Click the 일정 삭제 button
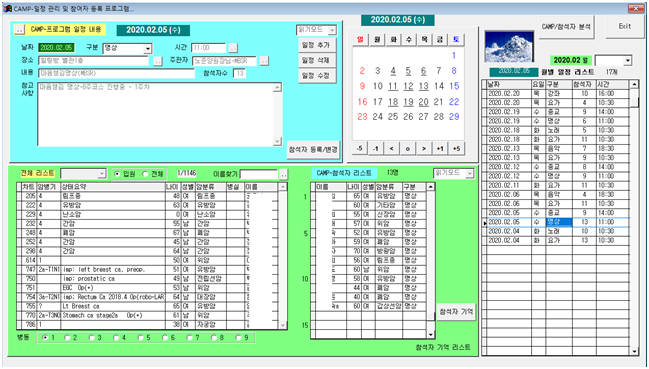This screenshot has height=369, width=649. (316, 60)
